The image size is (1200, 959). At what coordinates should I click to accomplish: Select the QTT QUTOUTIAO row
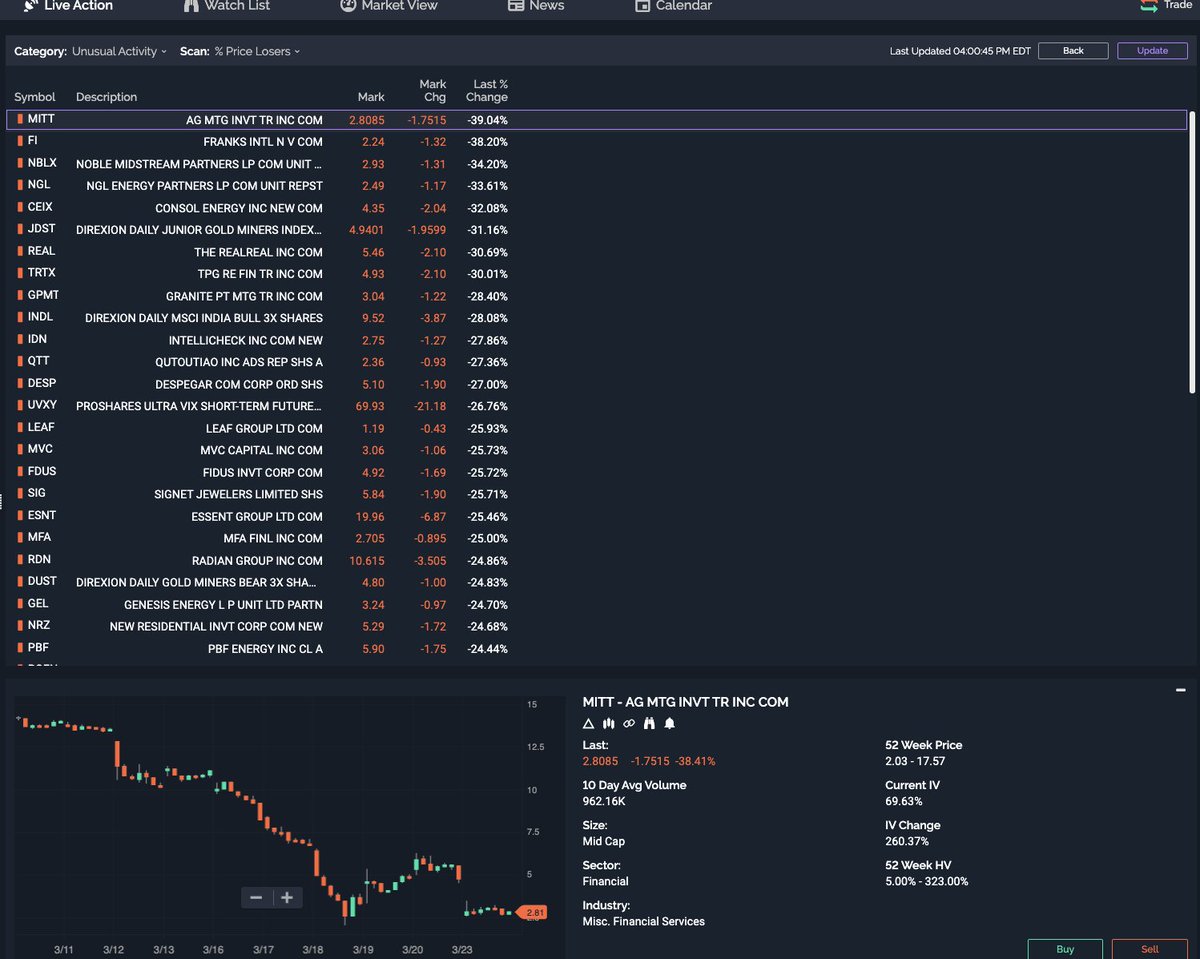(597, 362)
